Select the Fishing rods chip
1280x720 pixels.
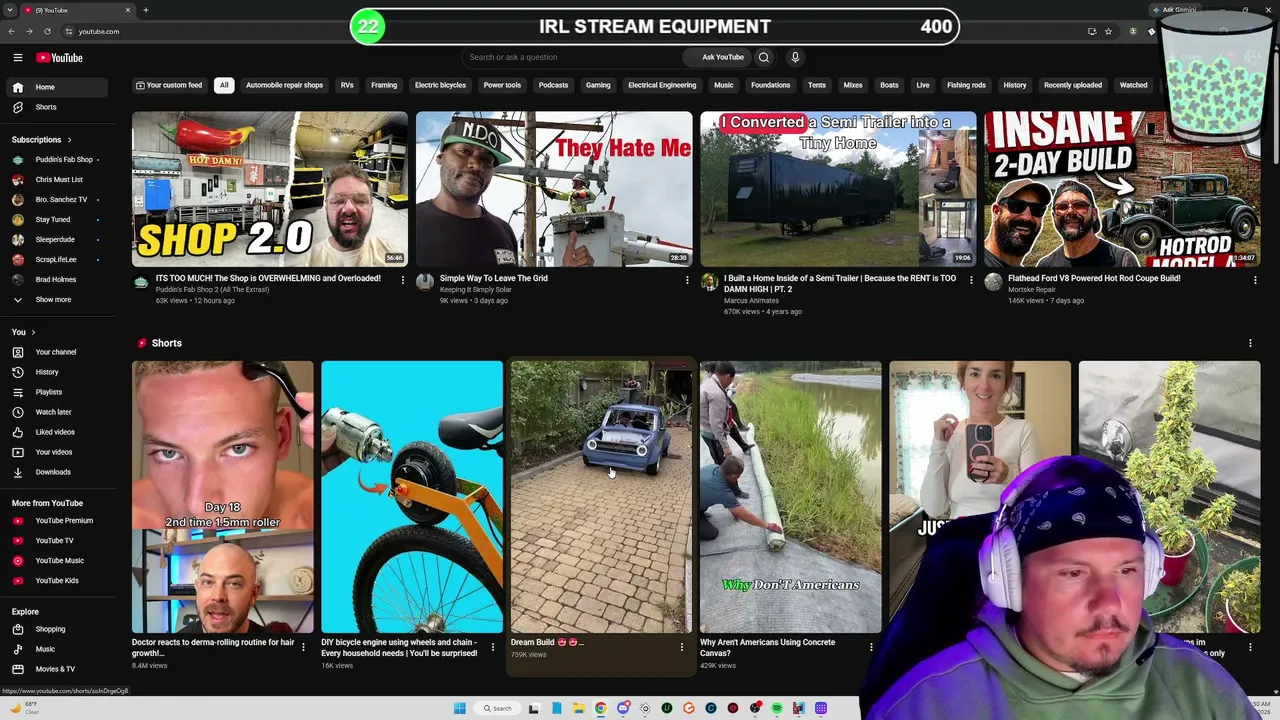point(966,85)
